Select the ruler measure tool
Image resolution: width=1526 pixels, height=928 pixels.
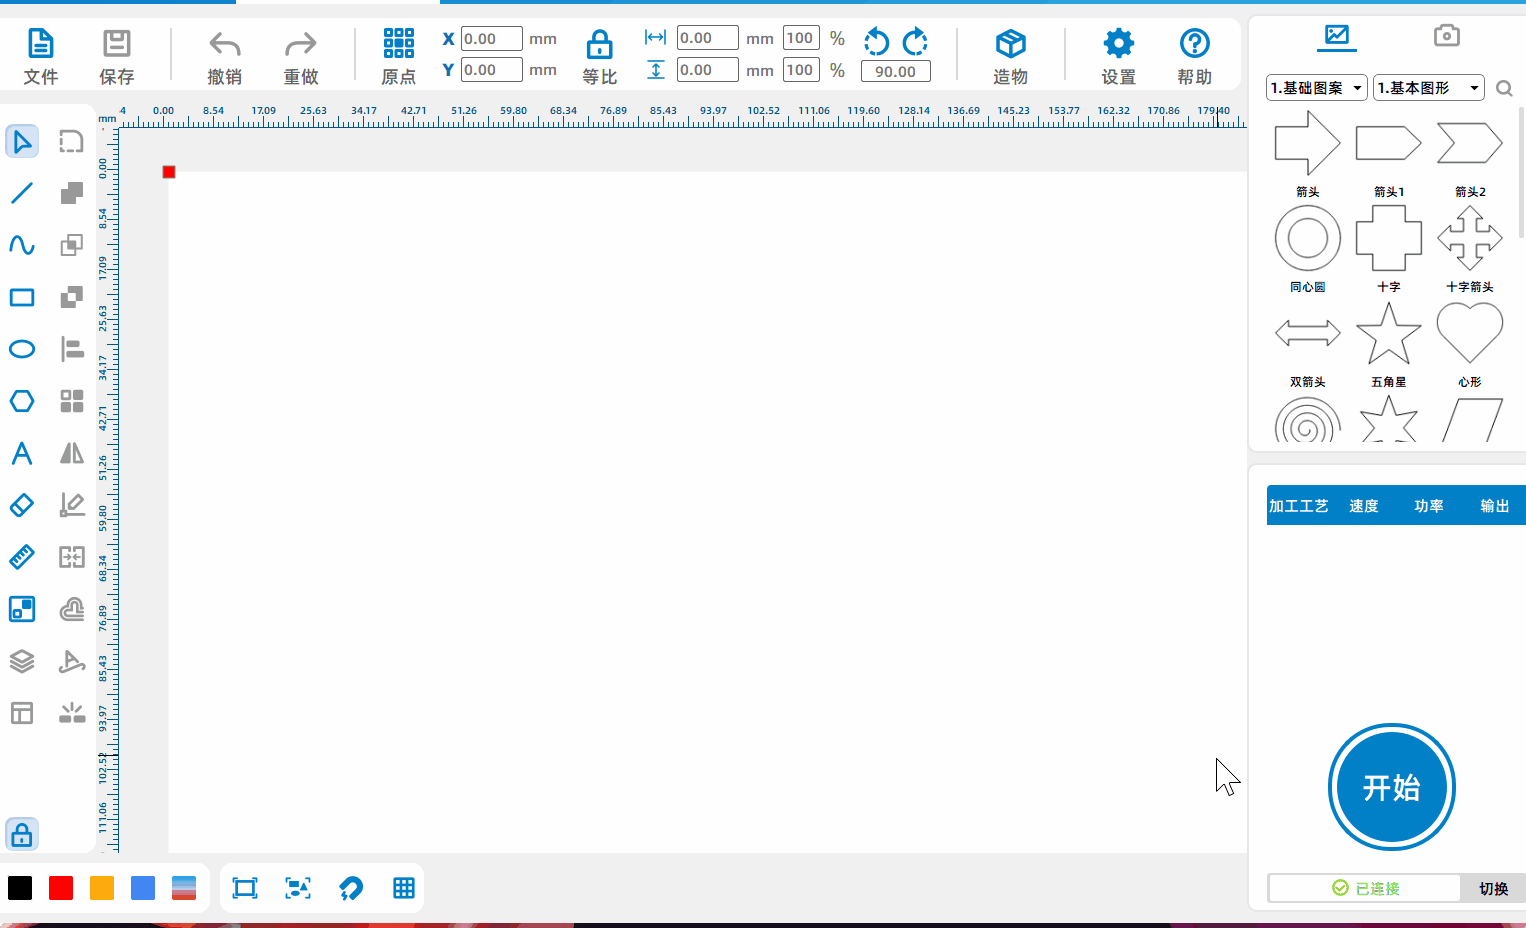point(22,557)
